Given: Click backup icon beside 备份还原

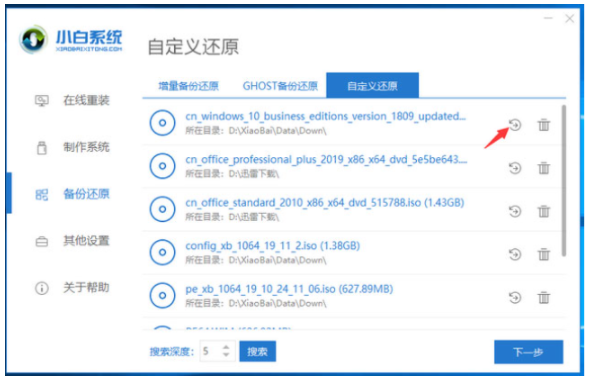Looking at the screenshot, I should [x=42, y=195].
